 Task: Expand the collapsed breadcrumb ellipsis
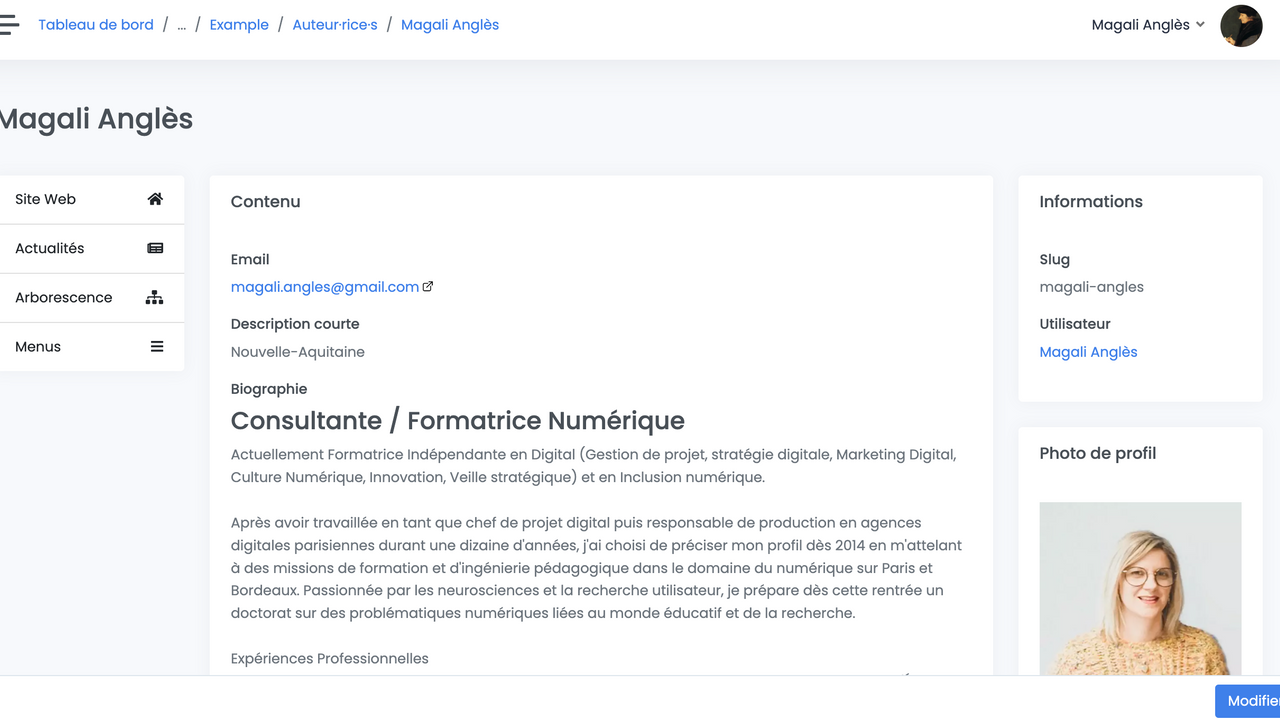(x=181, y=25)
